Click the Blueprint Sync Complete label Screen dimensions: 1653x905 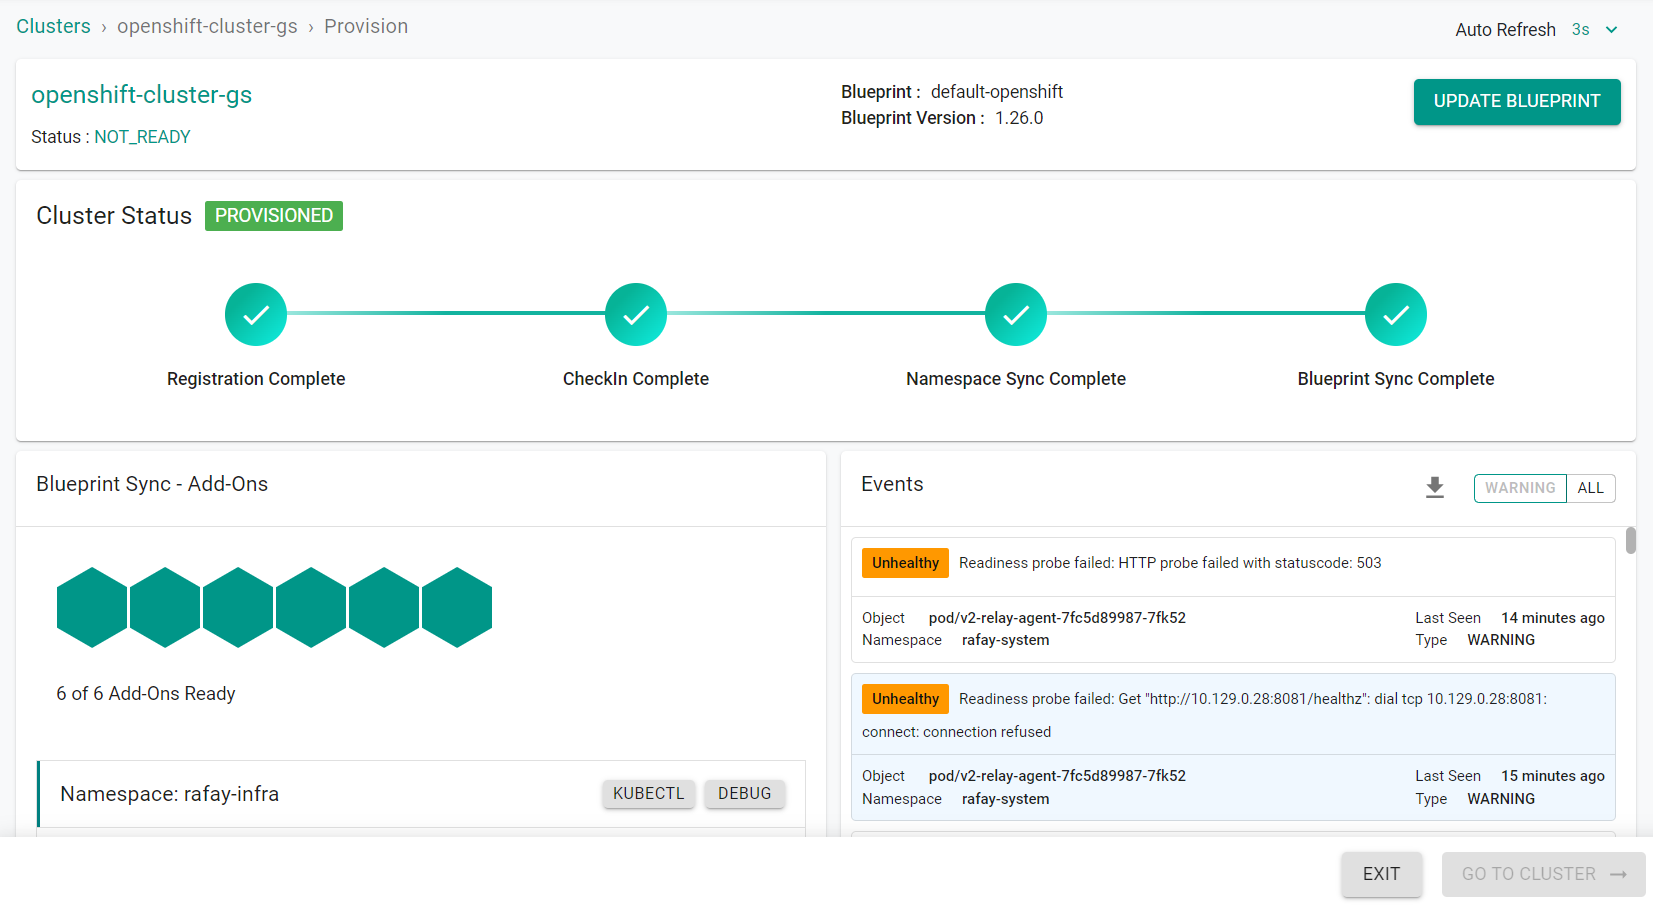1396,379
